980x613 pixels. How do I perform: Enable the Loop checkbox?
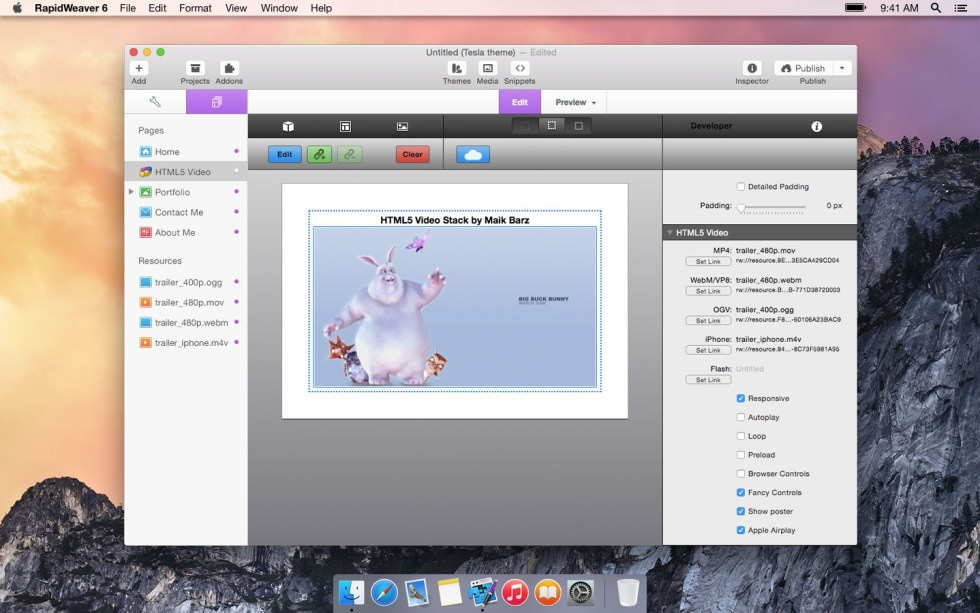pyautogui.click(x=741, y=436)
